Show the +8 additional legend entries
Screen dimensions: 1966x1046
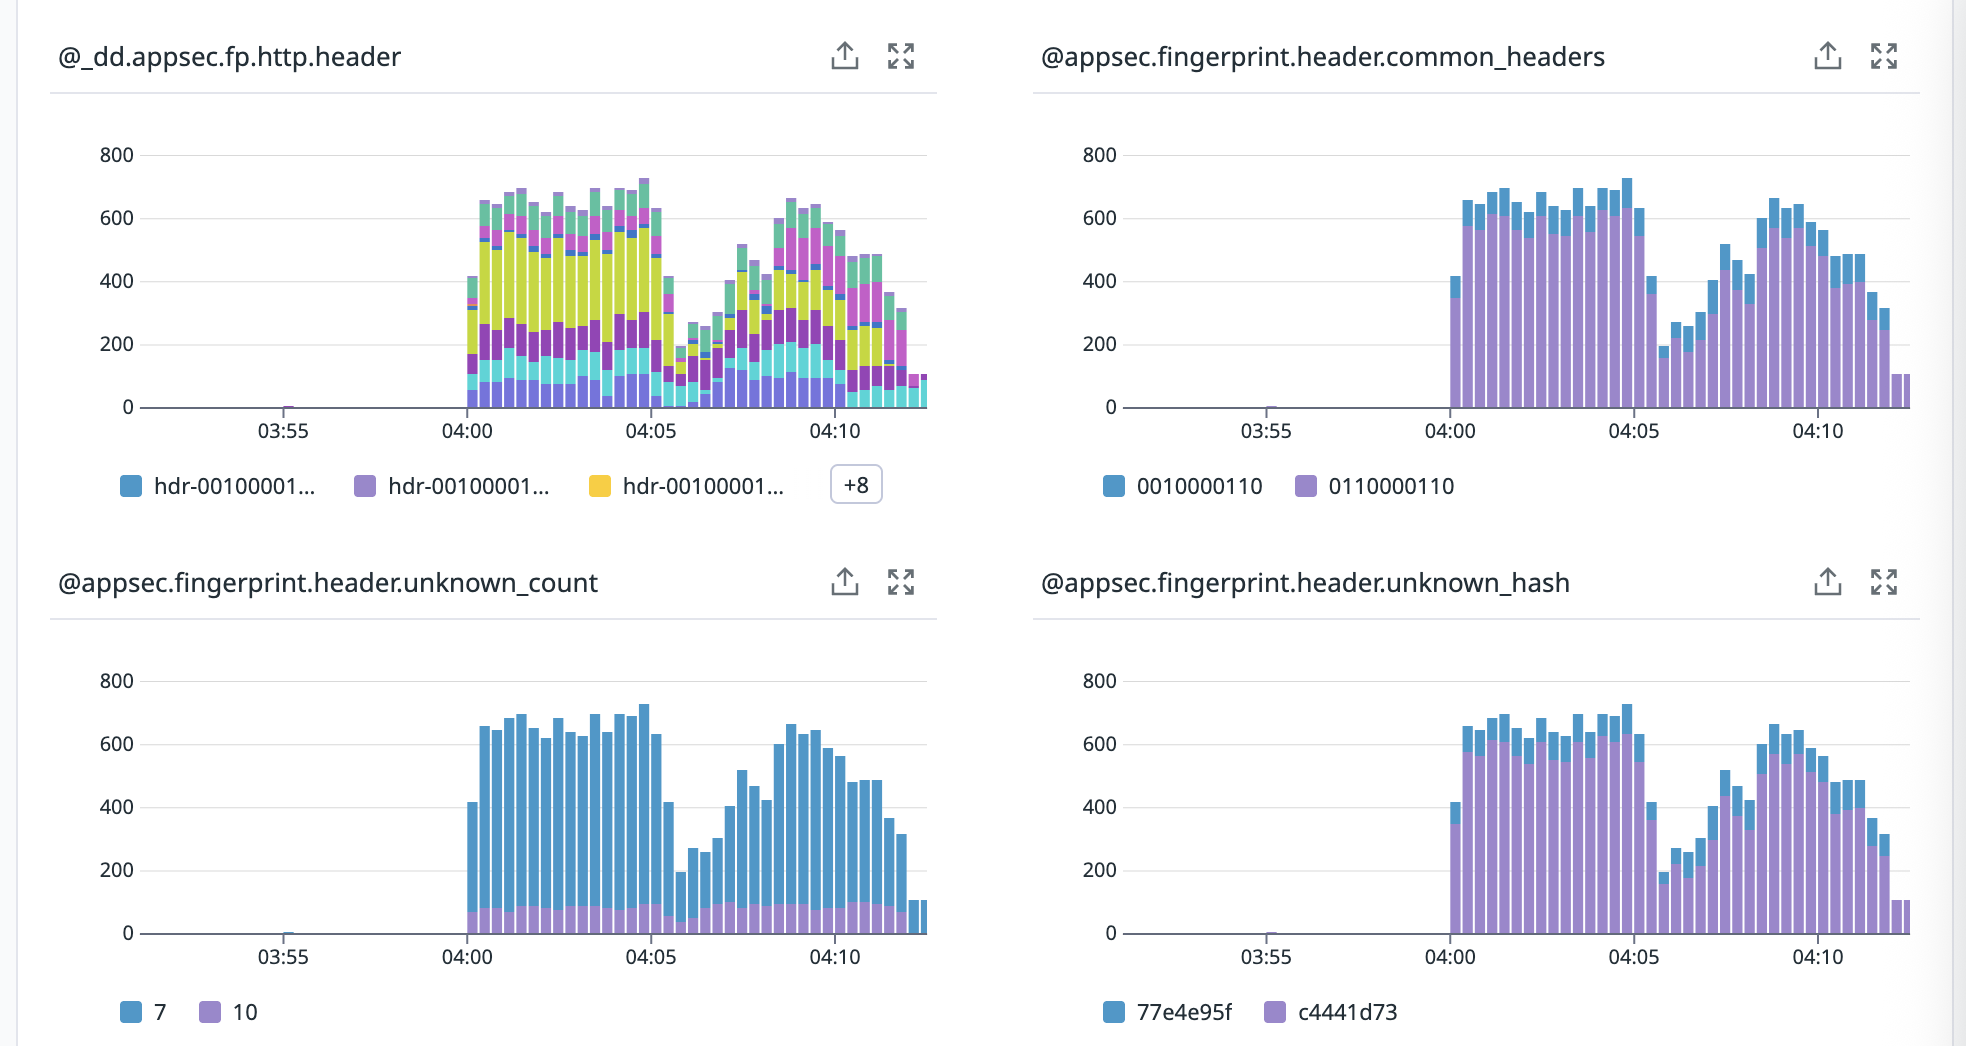point(856,485)
